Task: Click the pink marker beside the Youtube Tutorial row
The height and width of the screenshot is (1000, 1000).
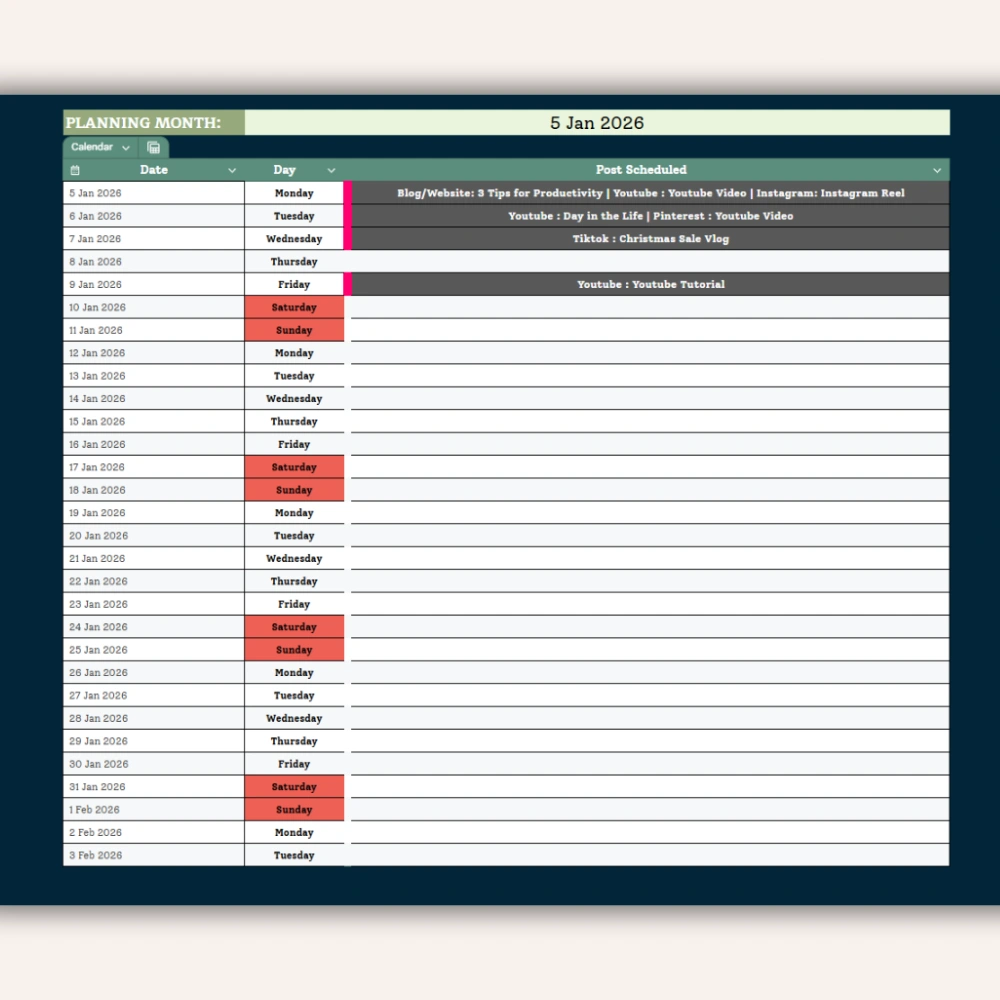Action: [x=348, y=284]
